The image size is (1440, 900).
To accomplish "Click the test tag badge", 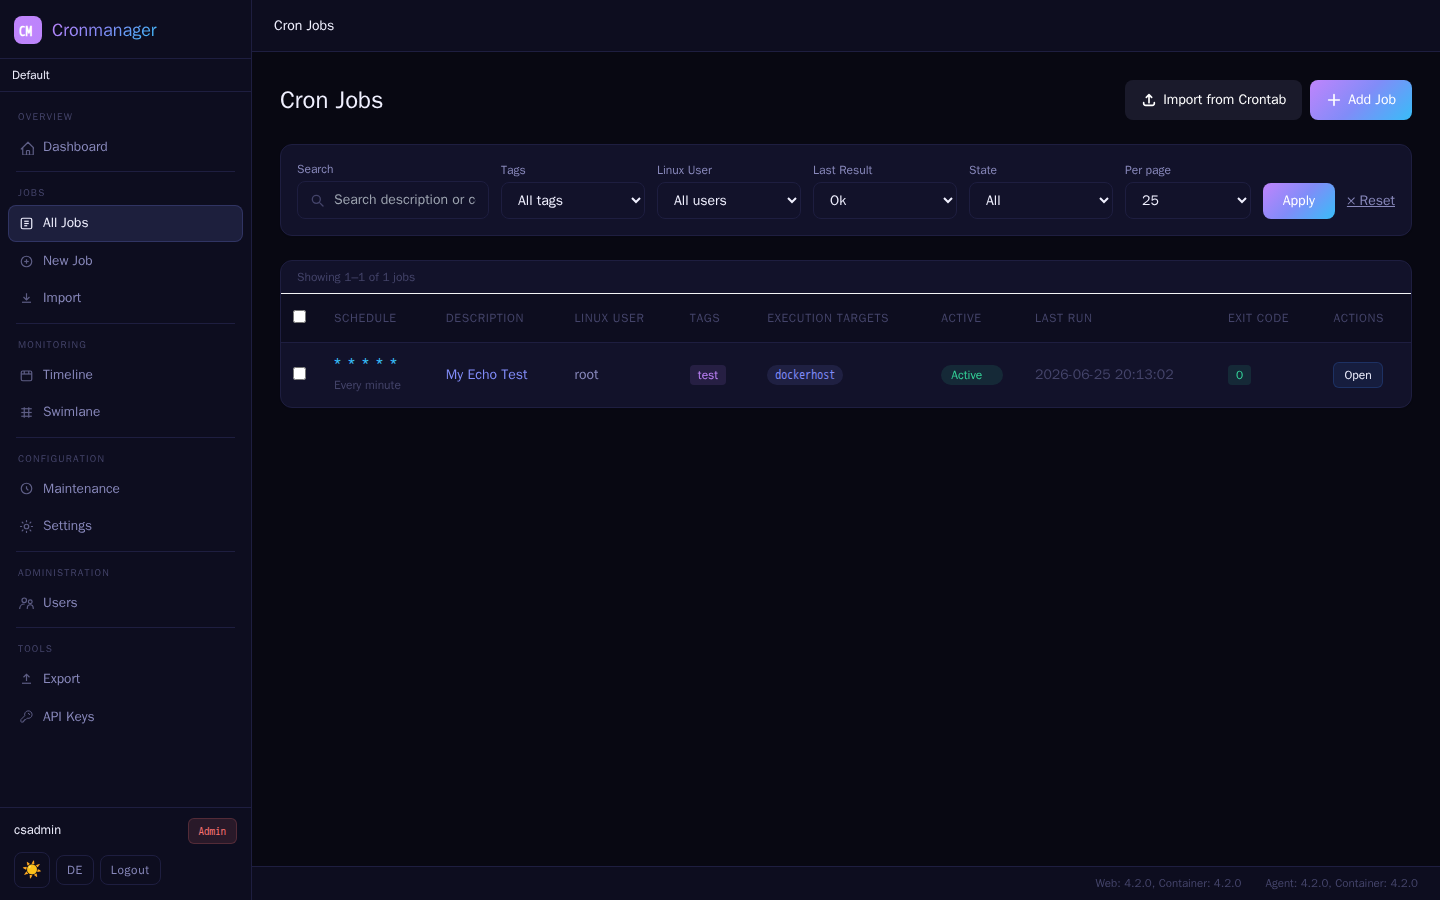I will 708,375.
